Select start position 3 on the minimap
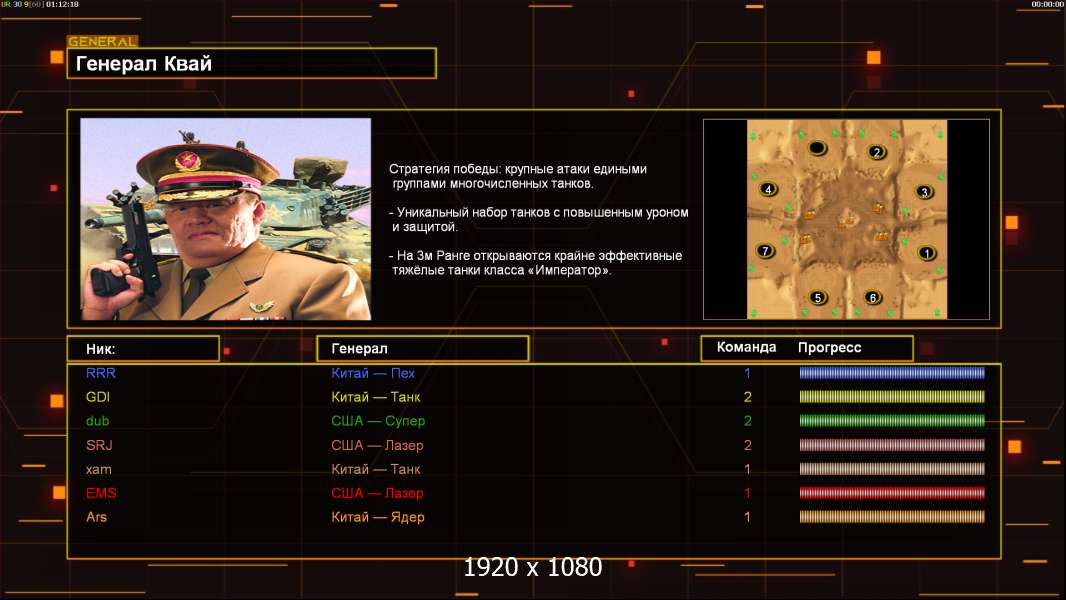The width and height of the screenshot is (1066, 600). pos(924,192)
